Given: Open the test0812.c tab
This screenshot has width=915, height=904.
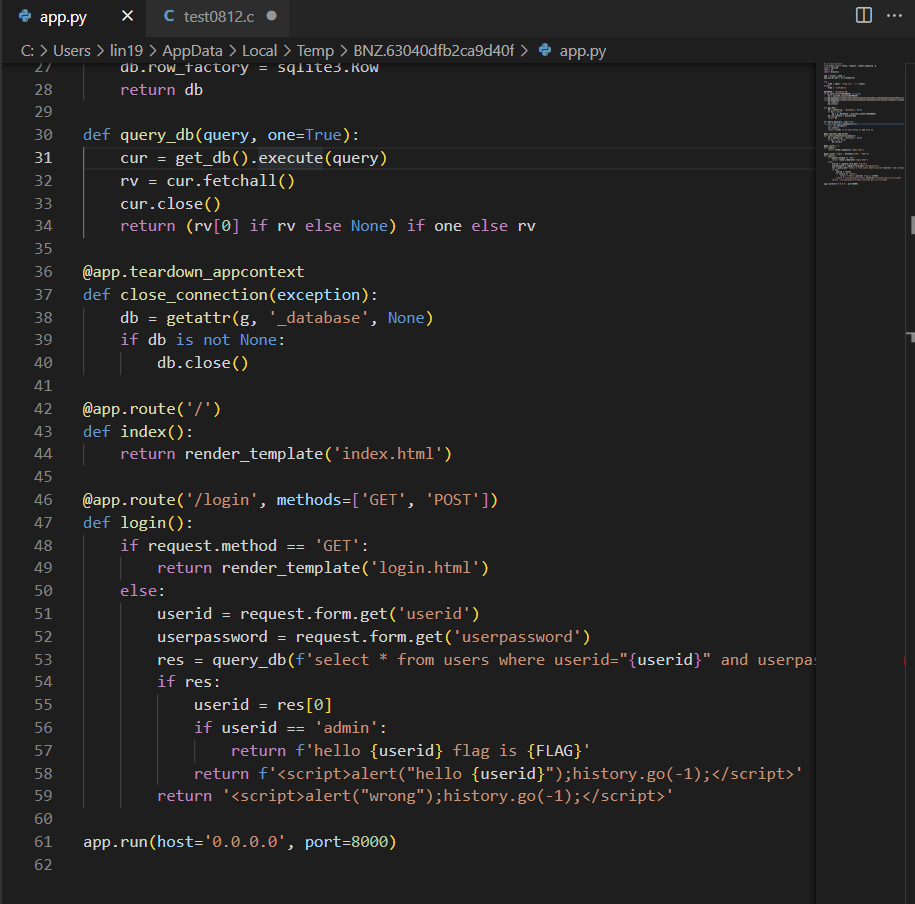Looking at the screenshot, I should pos(219,17).
